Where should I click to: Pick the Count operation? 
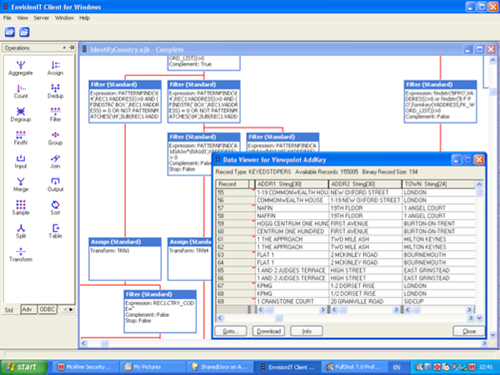(x=21, y=91)
